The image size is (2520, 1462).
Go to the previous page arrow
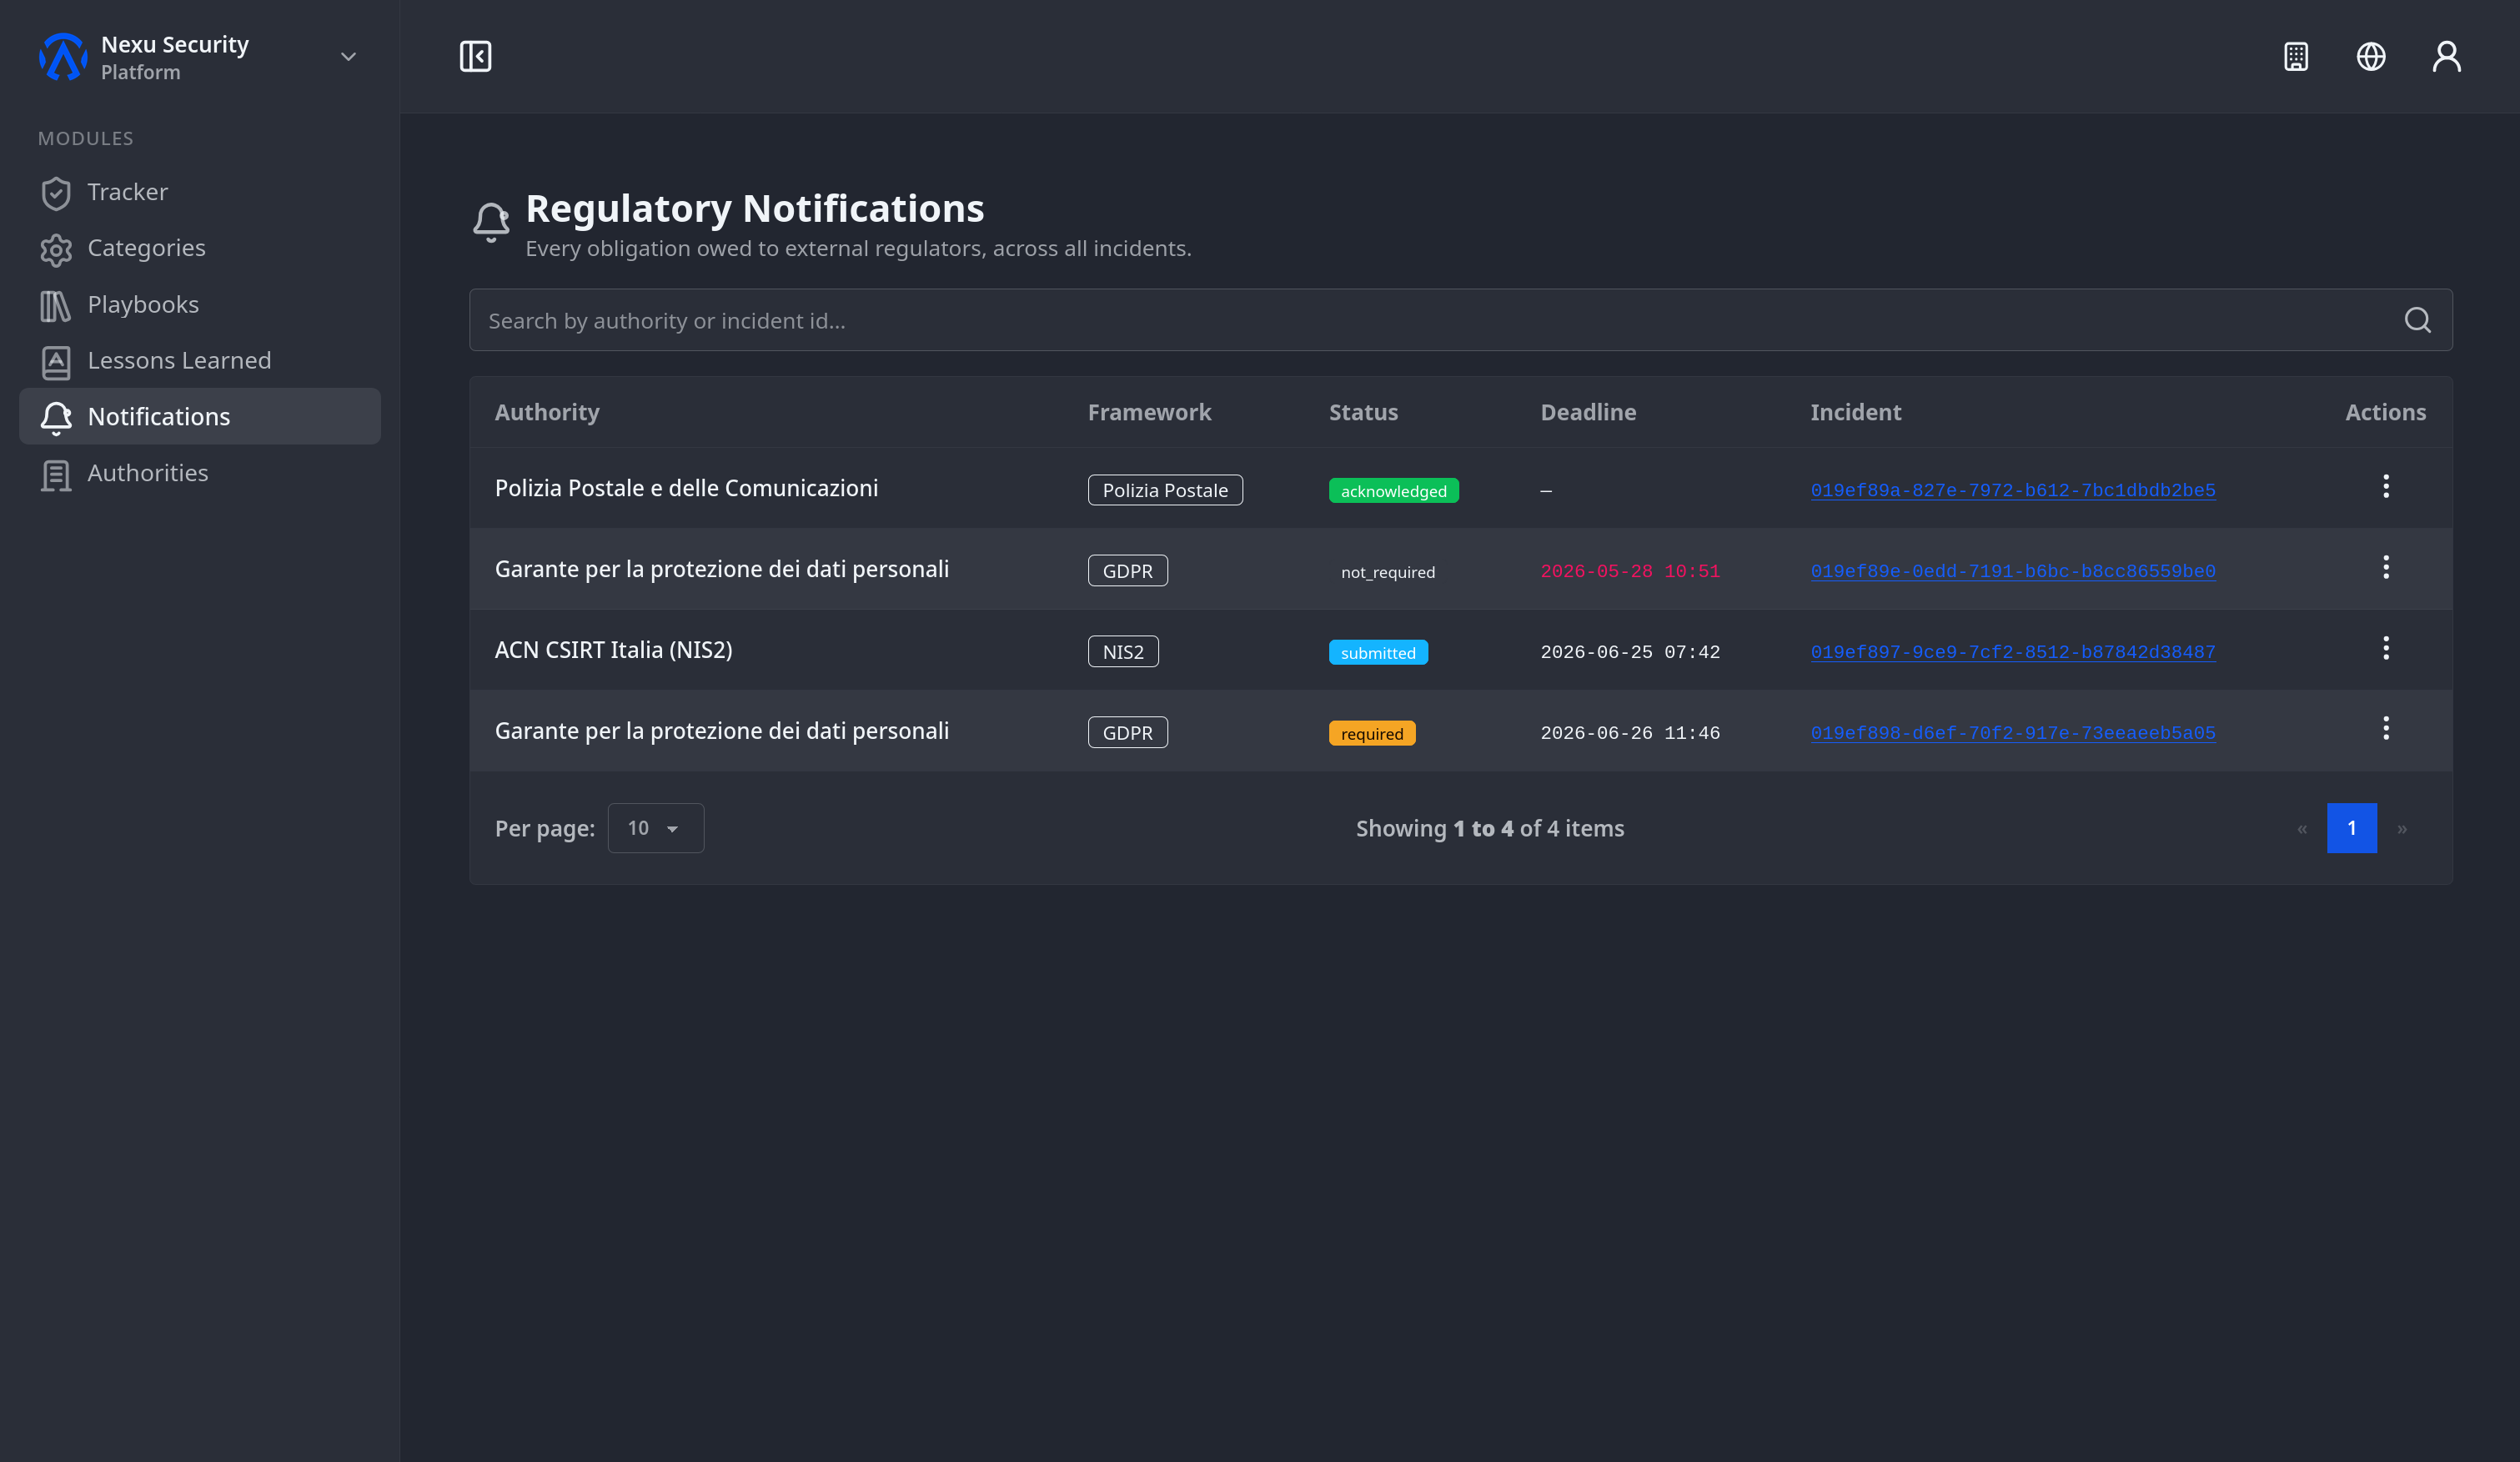pyautogui.click(x=2302, y=829)
